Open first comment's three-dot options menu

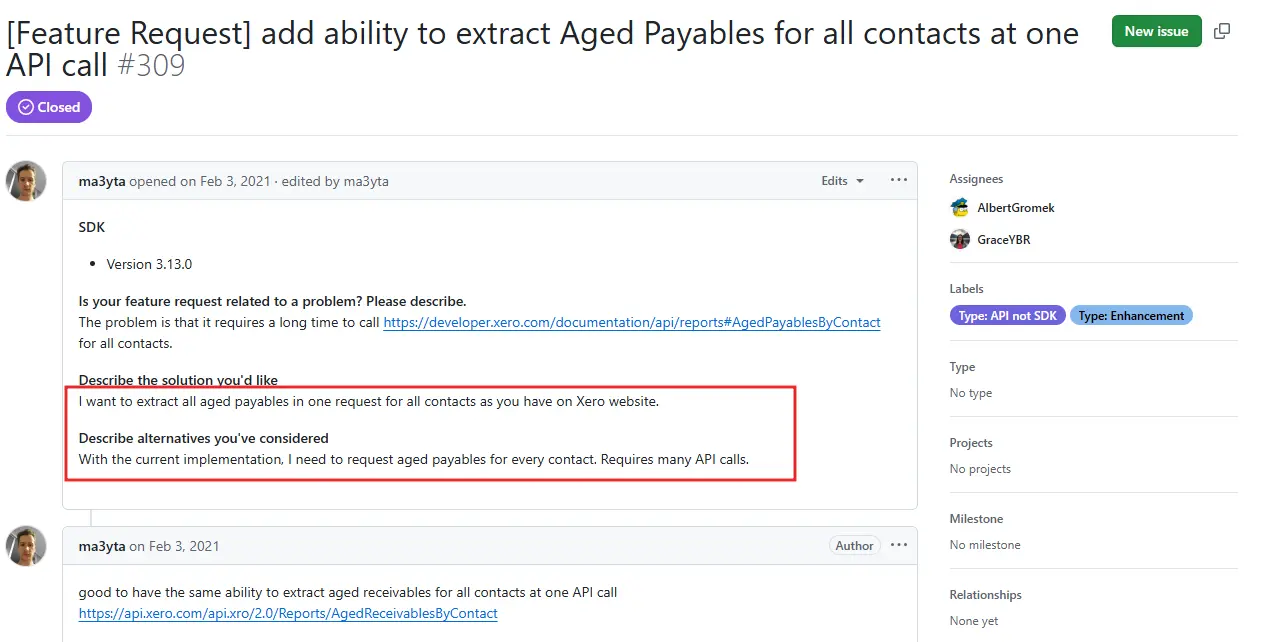point(899,181)
